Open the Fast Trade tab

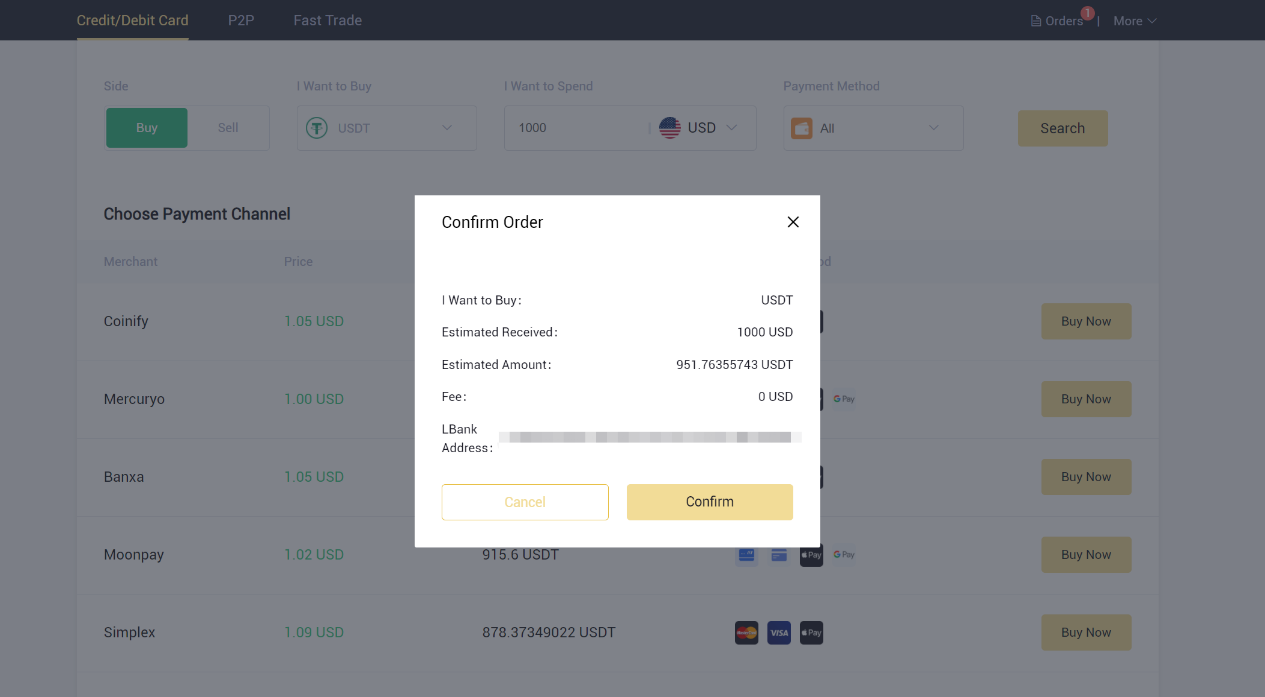tap(327, 19)
